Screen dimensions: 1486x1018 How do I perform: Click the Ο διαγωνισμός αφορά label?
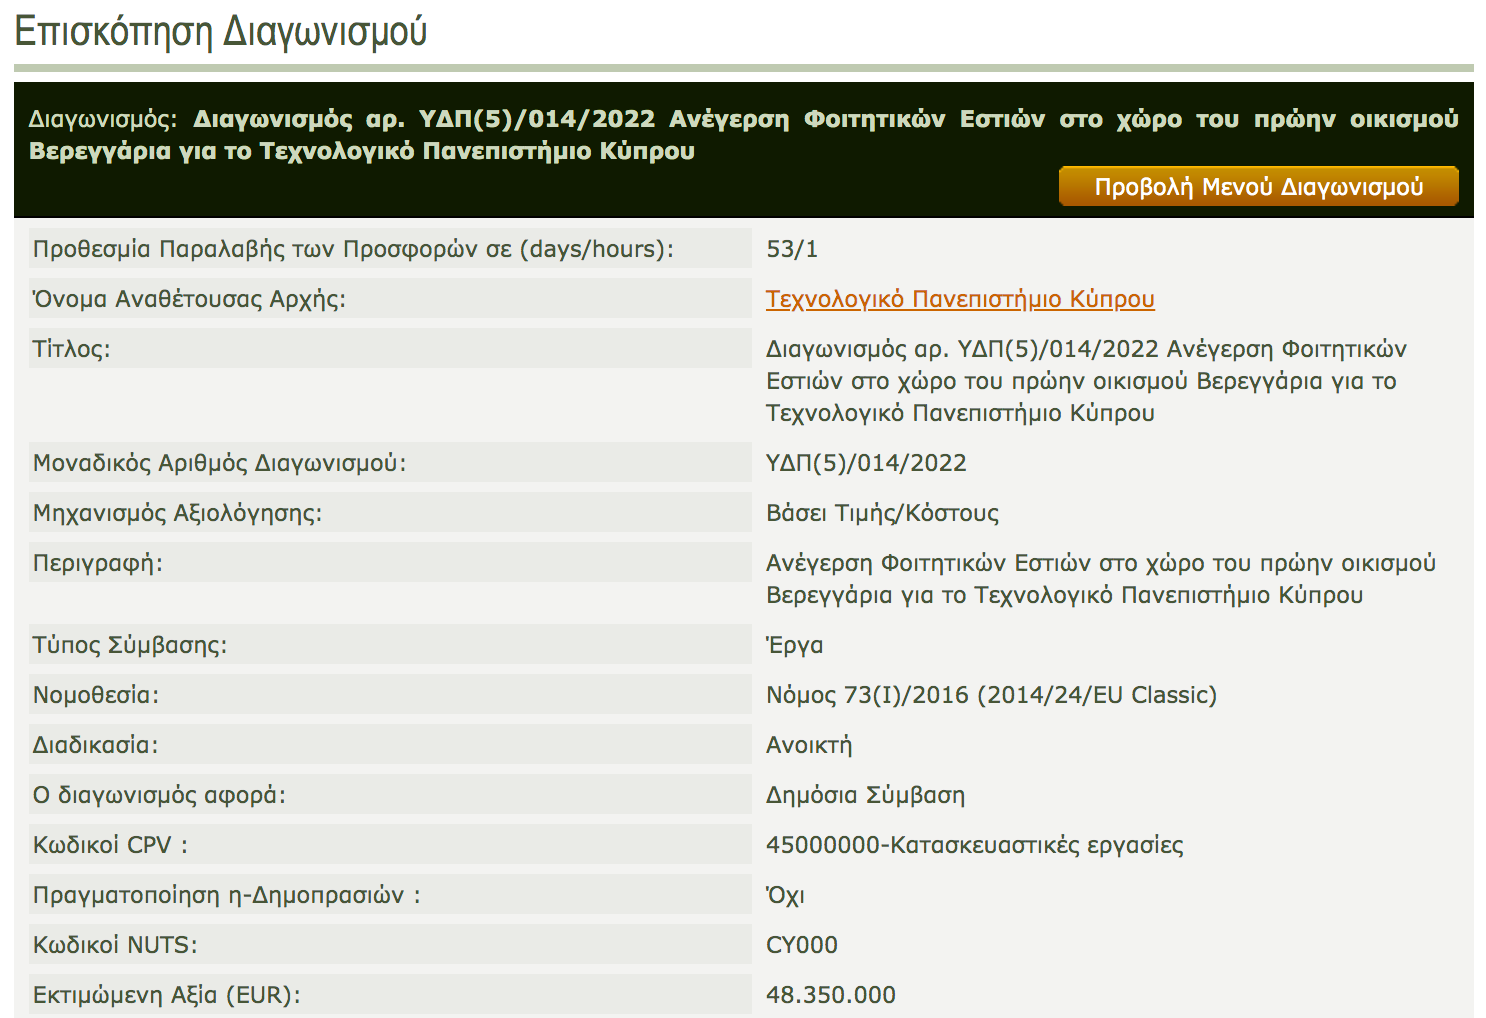(x=159, y=795)
